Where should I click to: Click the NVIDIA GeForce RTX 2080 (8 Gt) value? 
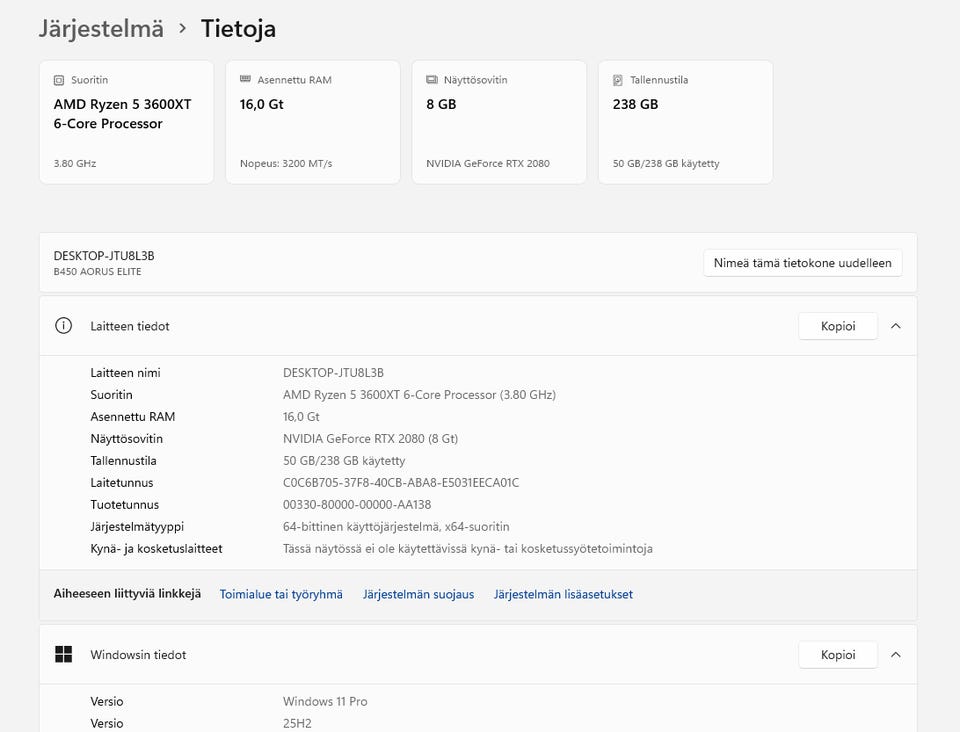pyautogui.click(x=370, y=438)
